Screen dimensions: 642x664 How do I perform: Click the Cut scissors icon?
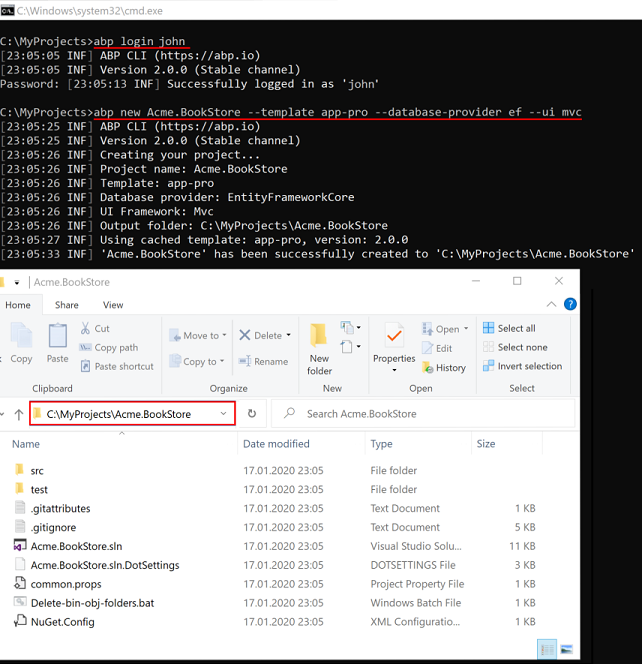pos(85,328)
